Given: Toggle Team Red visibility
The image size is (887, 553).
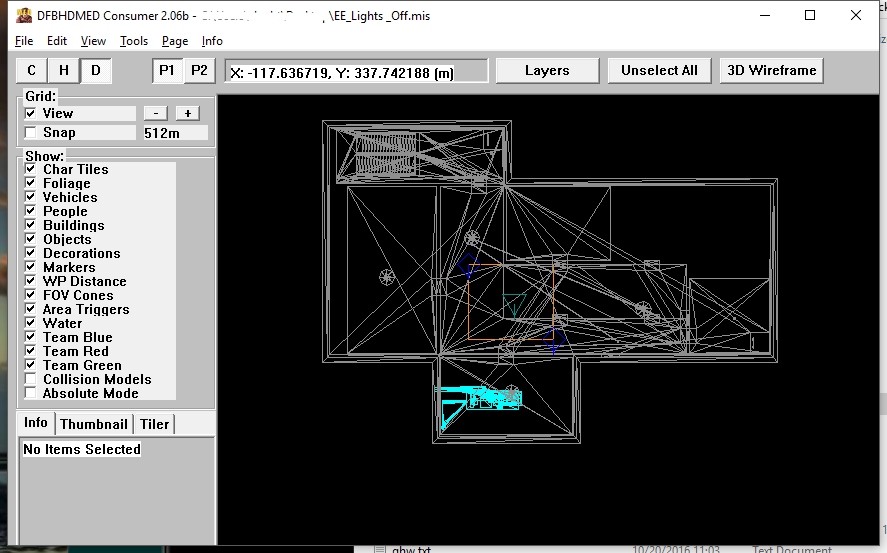Looking at the screenshot, I should 31,351.
